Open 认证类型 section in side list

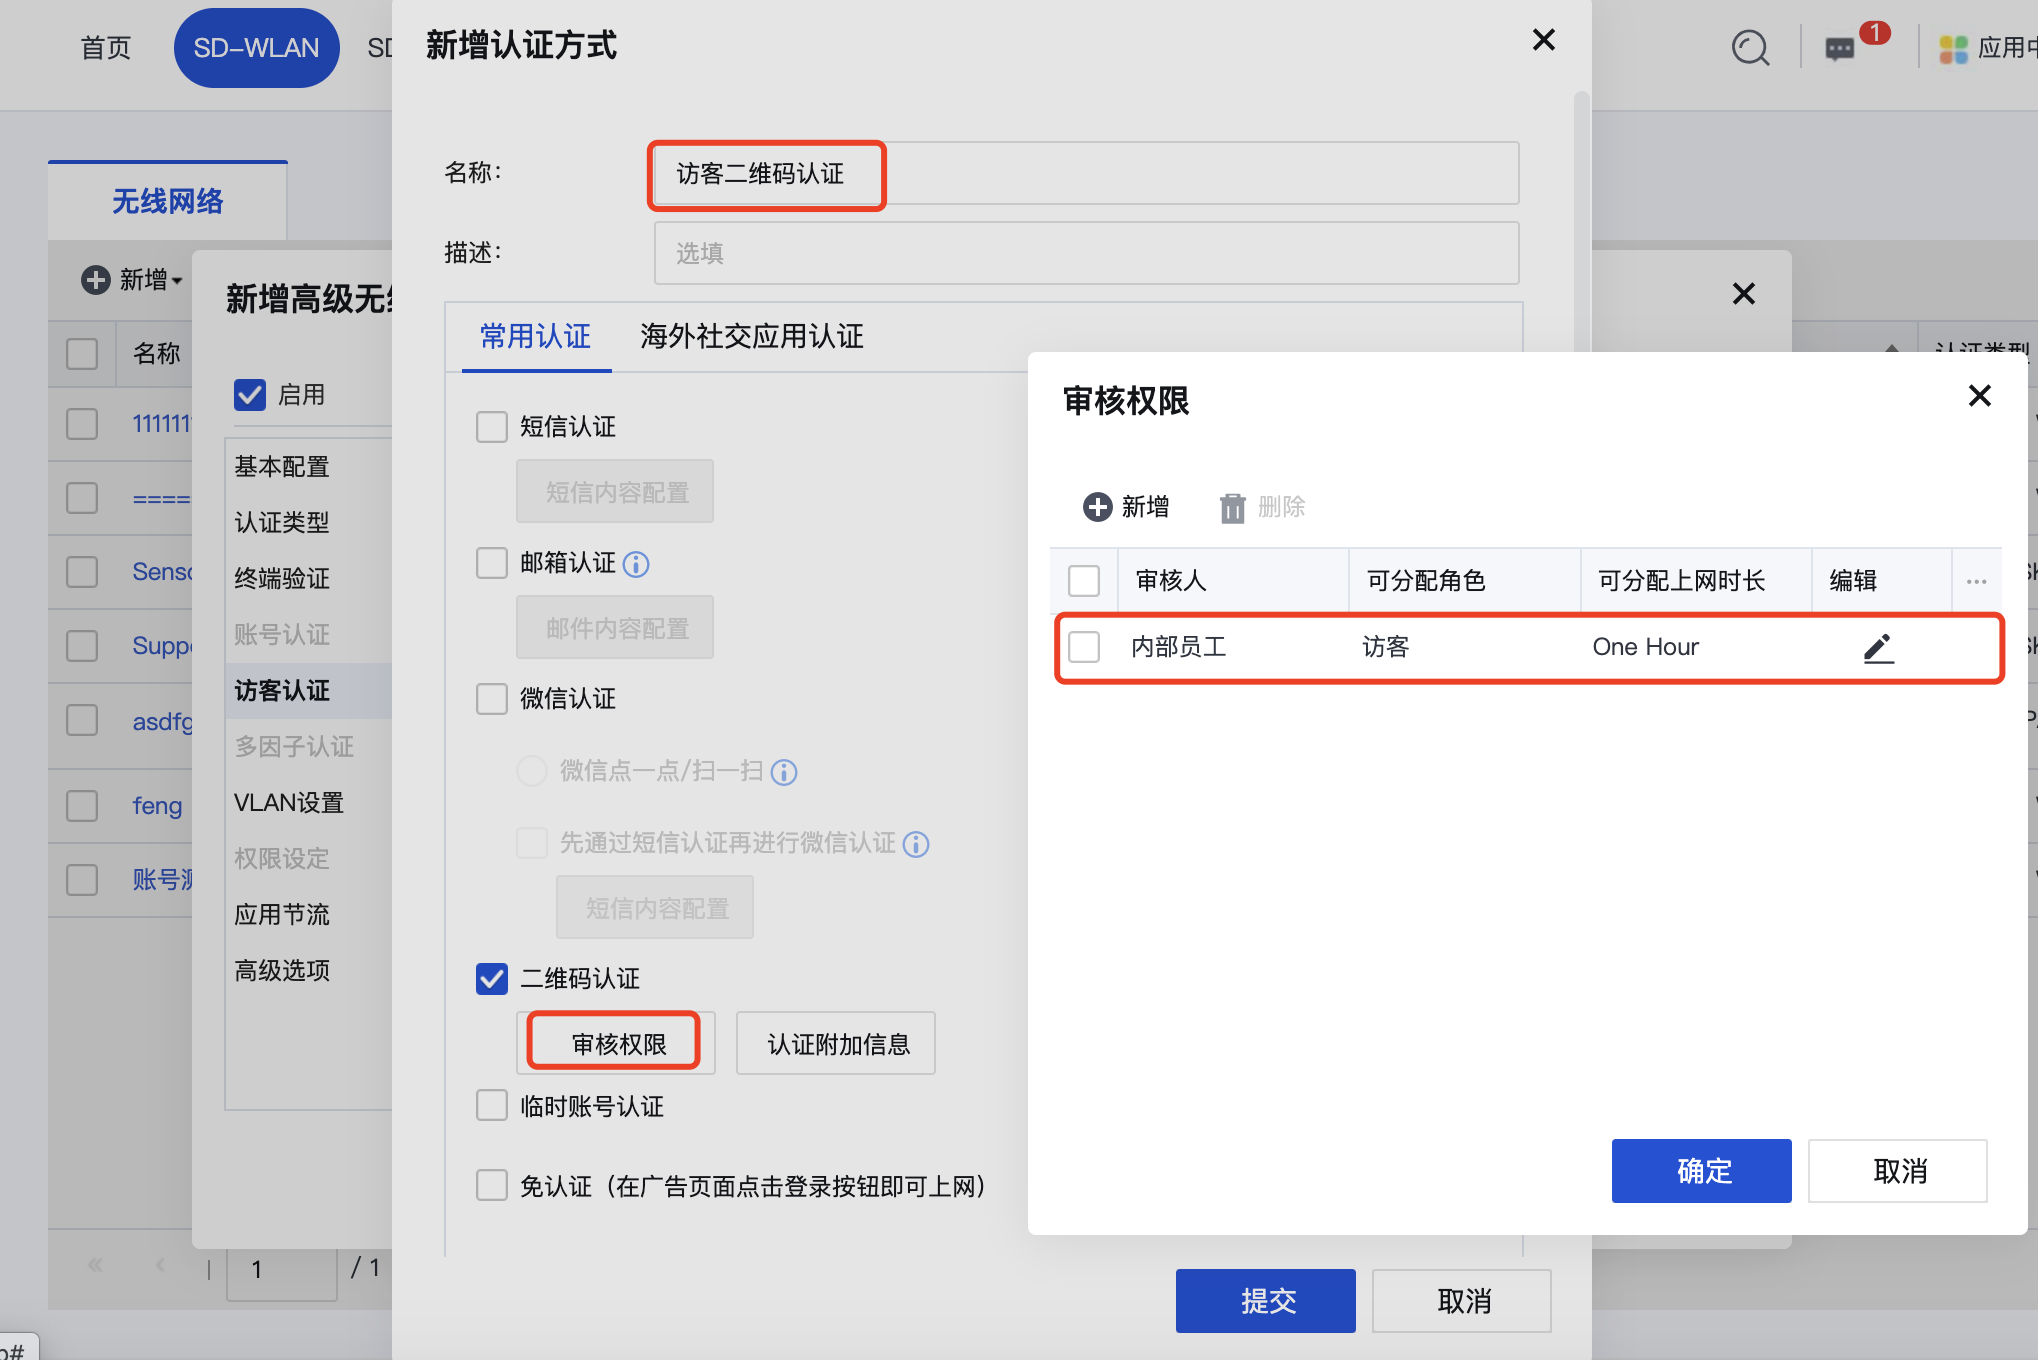tap(282, 523)
